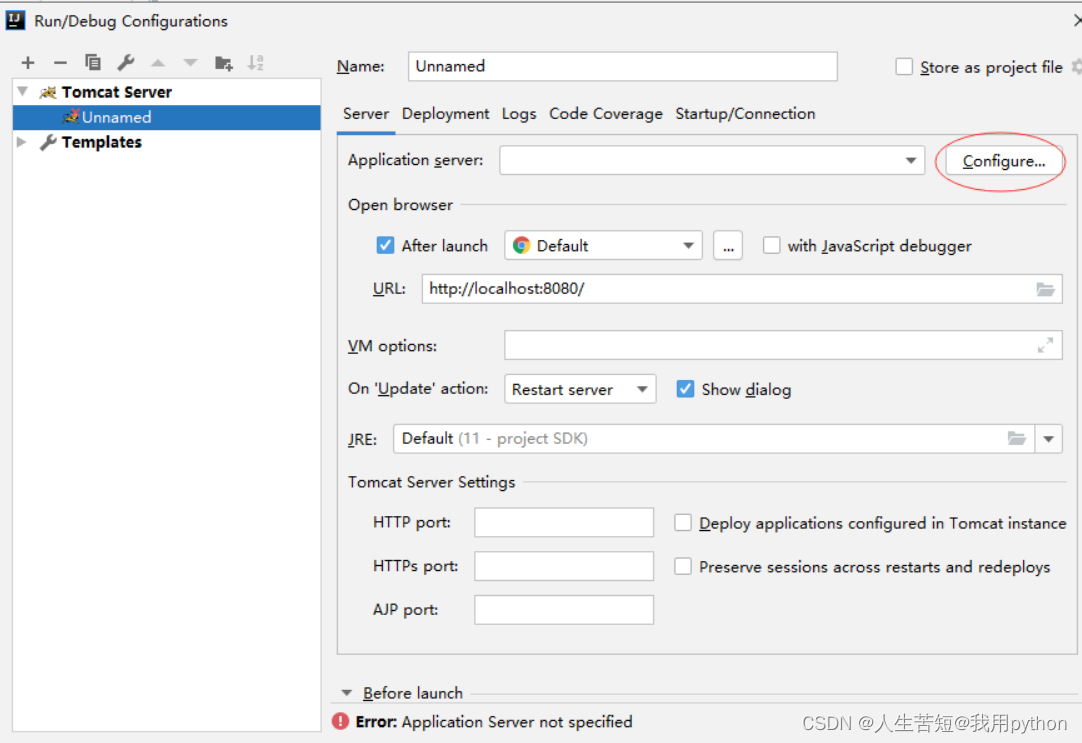The image size is (1082, 743).
Task: Click the HTTPs port input field
Action: 564,566
